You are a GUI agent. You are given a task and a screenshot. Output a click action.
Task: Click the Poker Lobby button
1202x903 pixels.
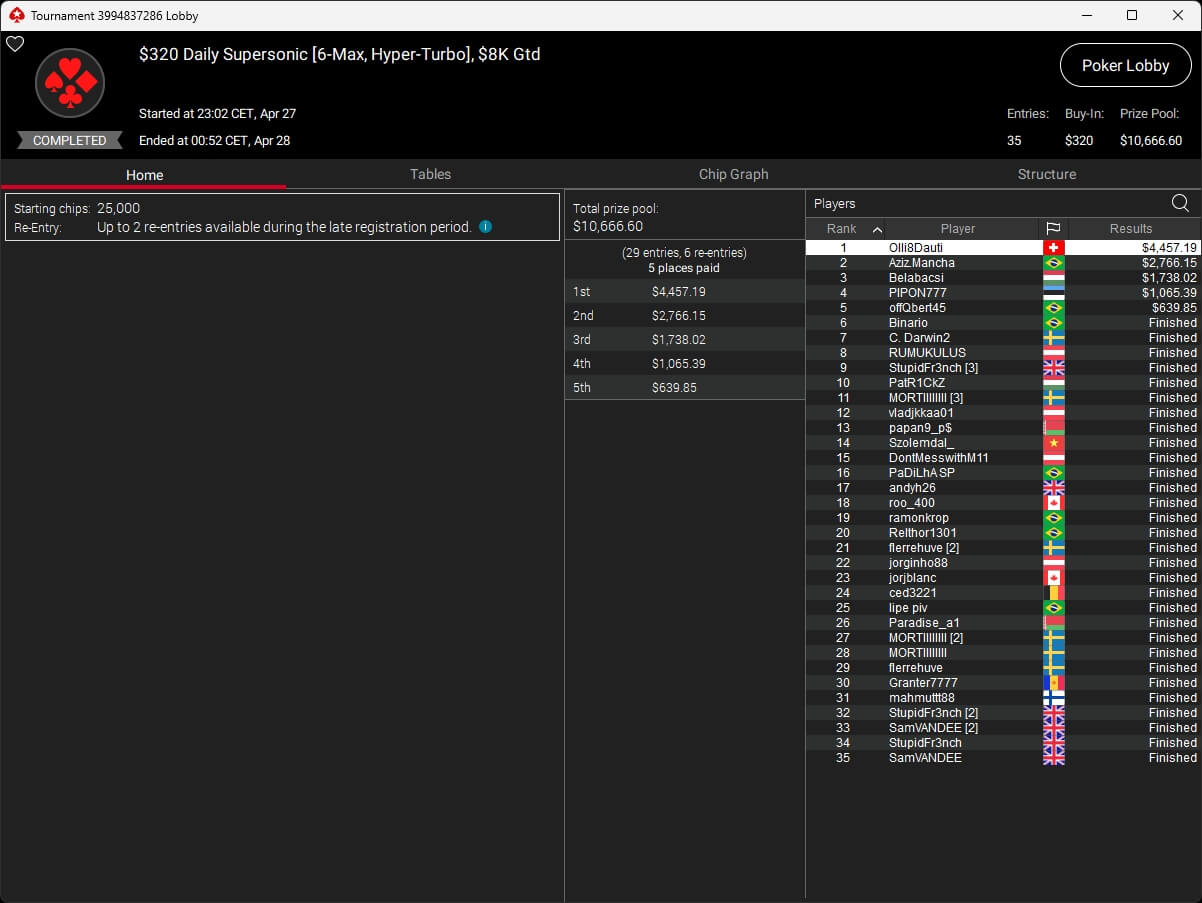pos(1125,66)
